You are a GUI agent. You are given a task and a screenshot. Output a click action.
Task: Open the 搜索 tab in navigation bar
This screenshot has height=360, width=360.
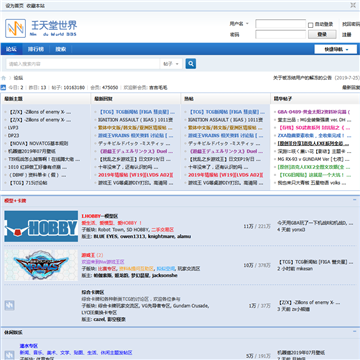point(61,49)
